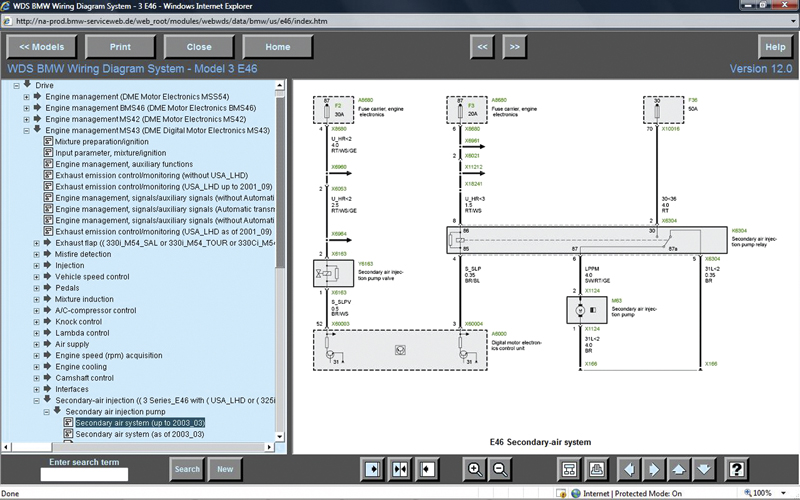Click the Internet zone globe icon in status bar
The height and width of the screenshot is (500, 800).
click(576, 493)
